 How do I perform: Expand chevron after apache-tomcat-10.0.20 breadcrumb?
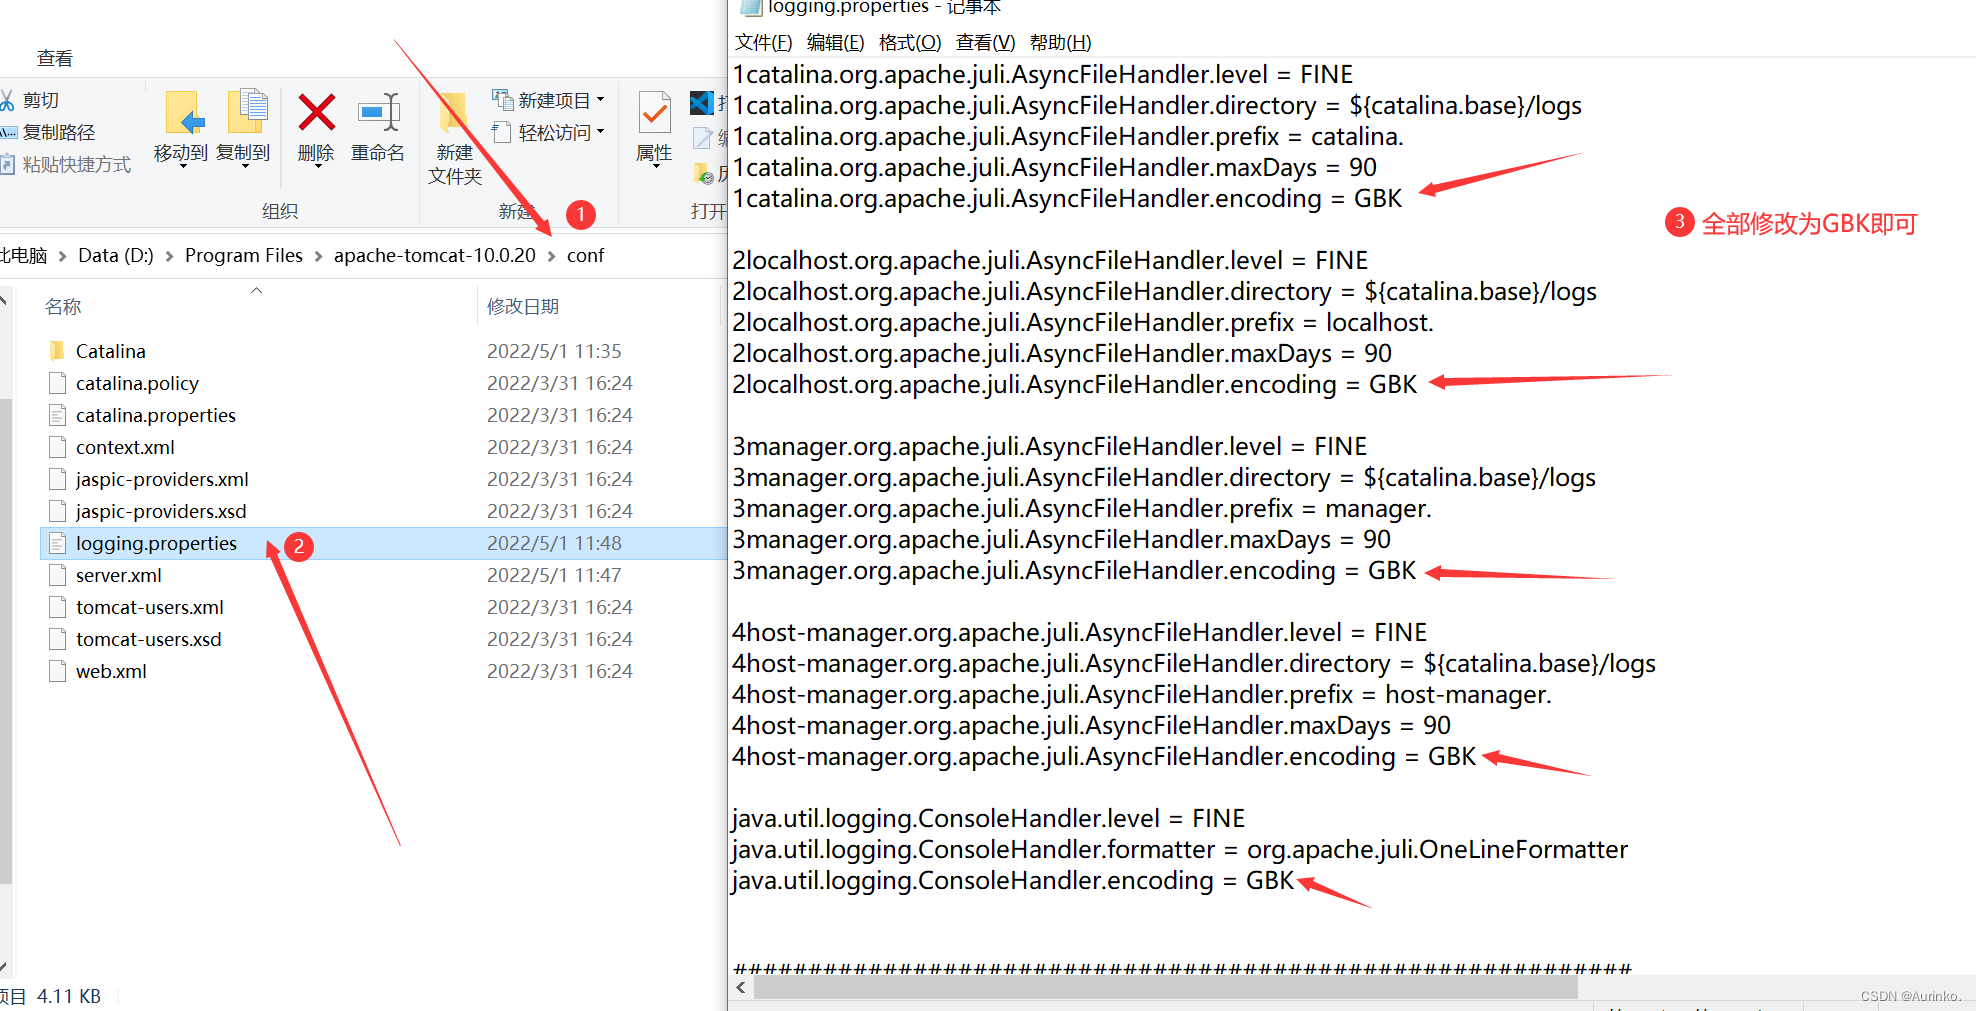coord(551,256)
